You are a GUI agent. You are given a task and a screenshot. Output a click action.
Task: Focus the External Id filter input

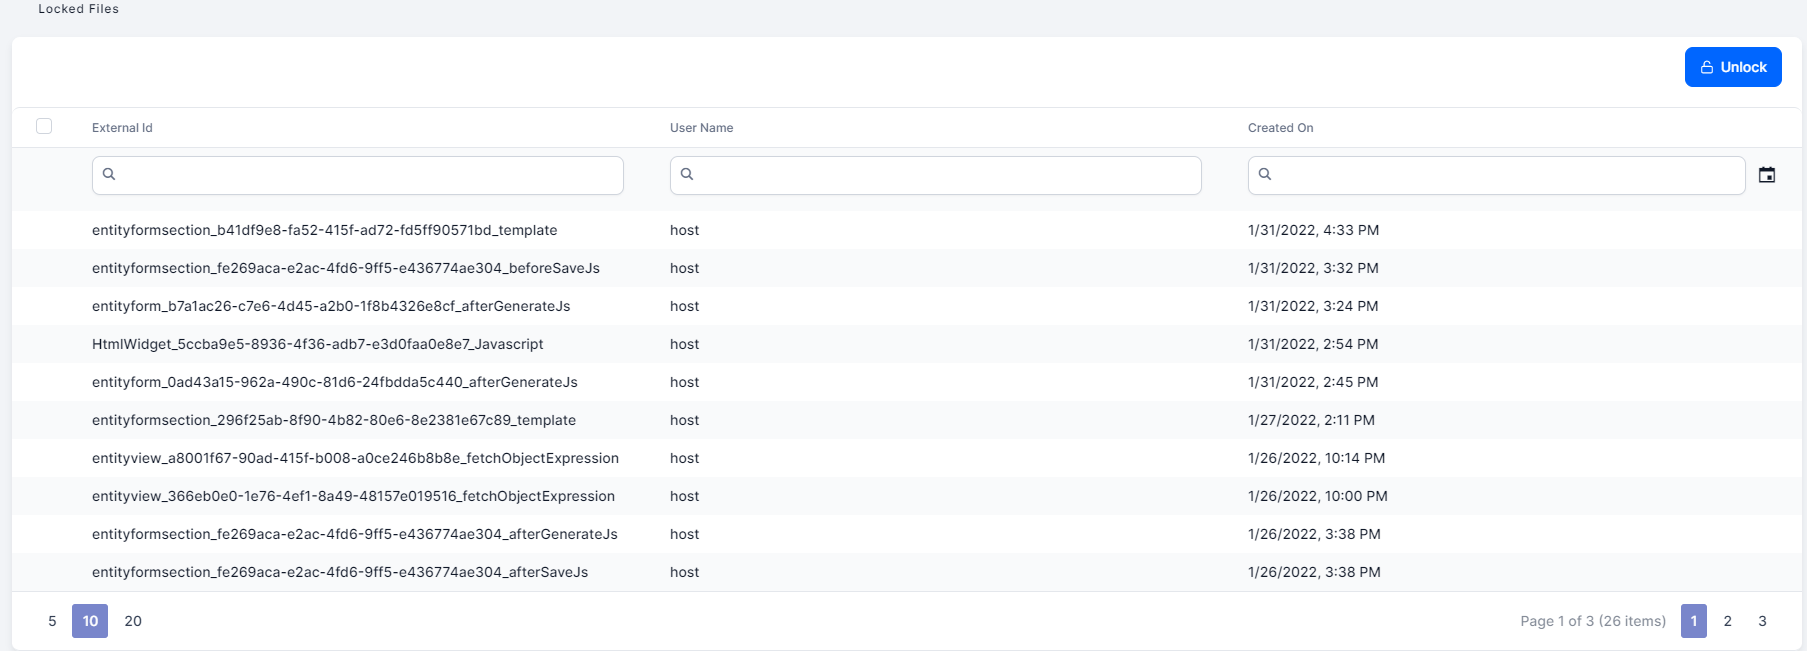click(x=370, y=175)
